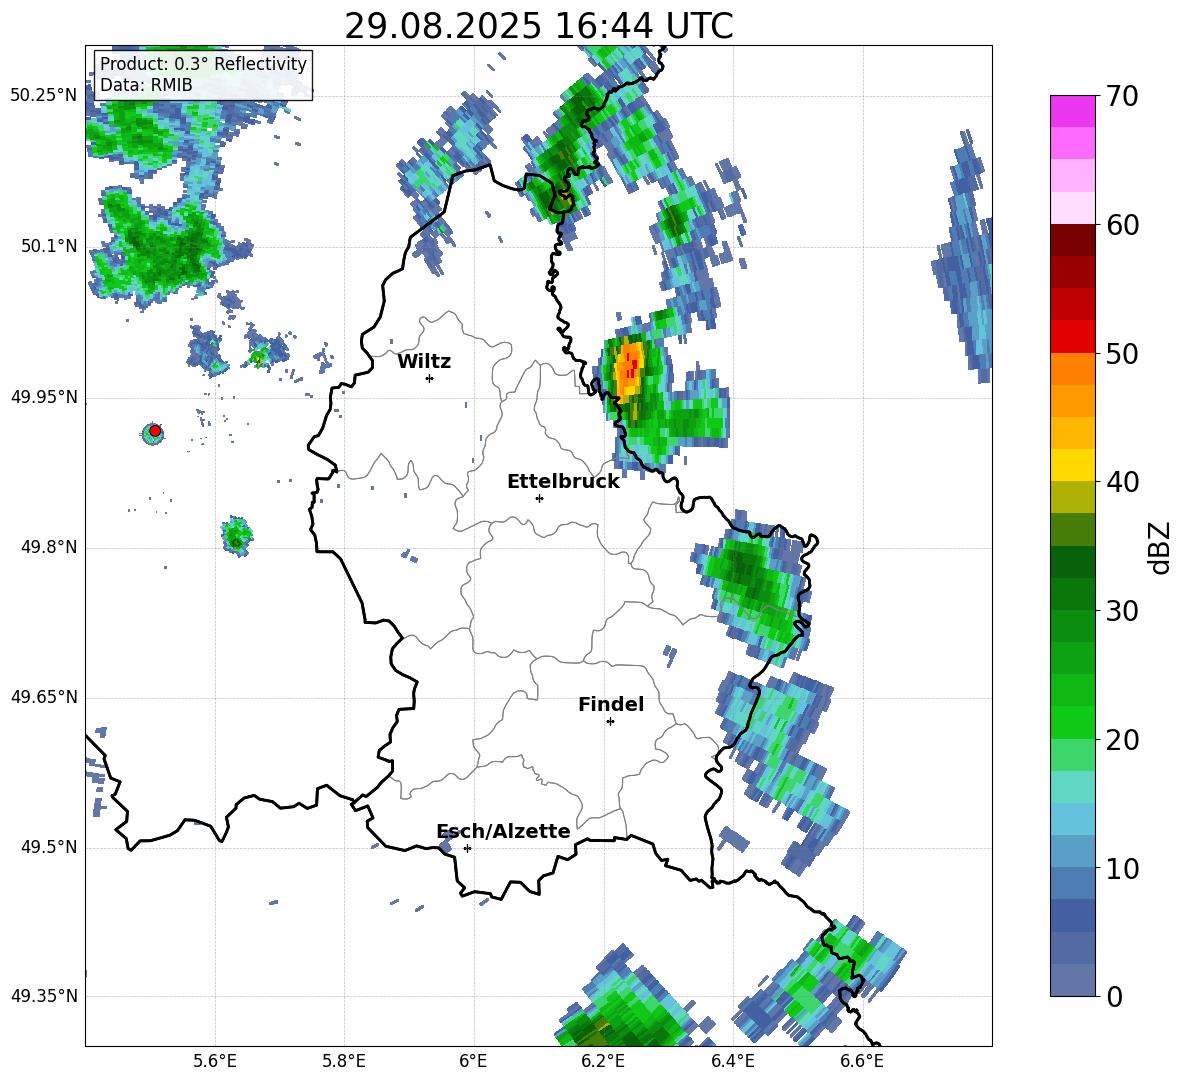Image resolution: width=1184 pixels, height=1081 pixels.
Task: Click the 6.4°E longitude tick label
Action: (x=732, y=1061)
